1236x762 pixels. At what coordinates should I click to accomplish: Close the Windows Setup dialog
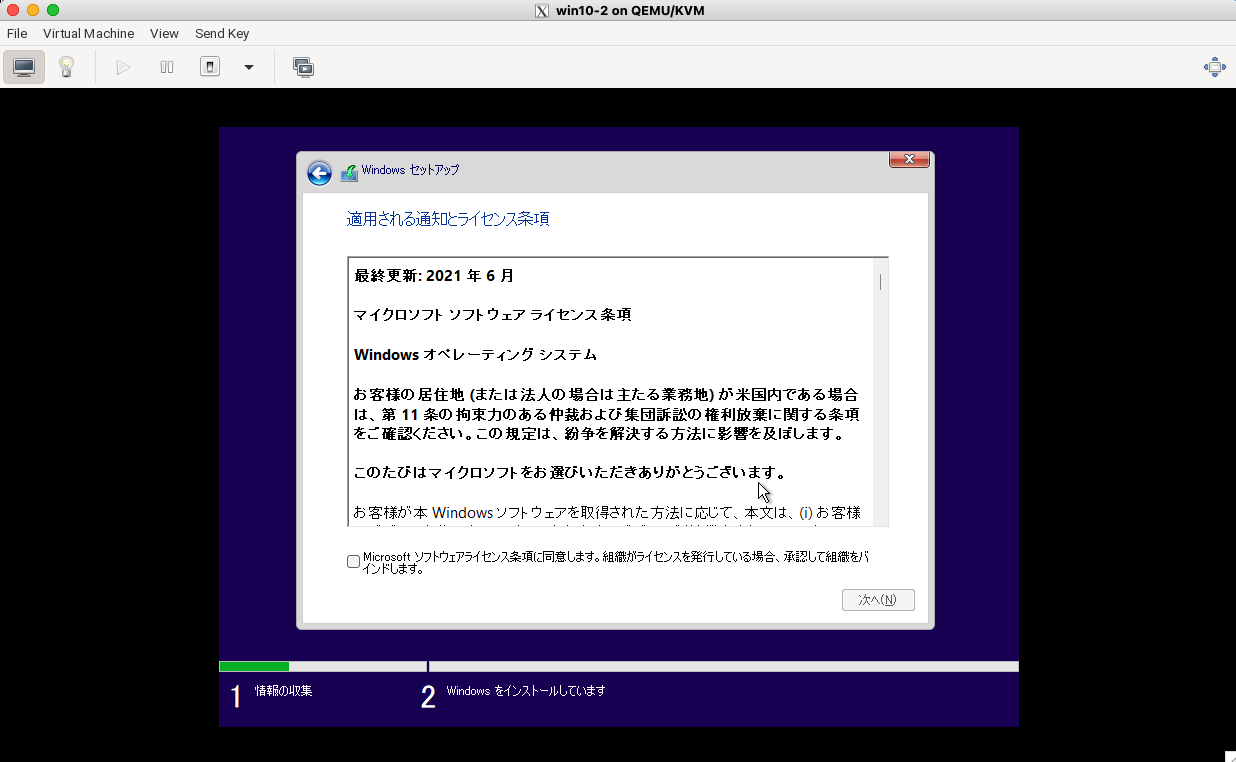pos(909,159)
